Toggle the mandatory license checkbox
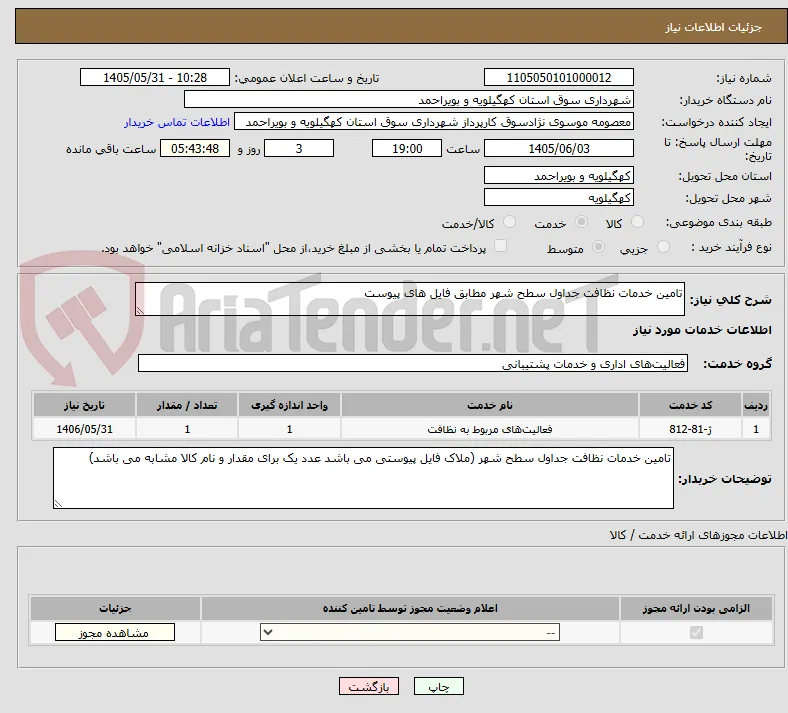Image resolution: width=788 pixels, height=713 pixels. click(696, 632)
